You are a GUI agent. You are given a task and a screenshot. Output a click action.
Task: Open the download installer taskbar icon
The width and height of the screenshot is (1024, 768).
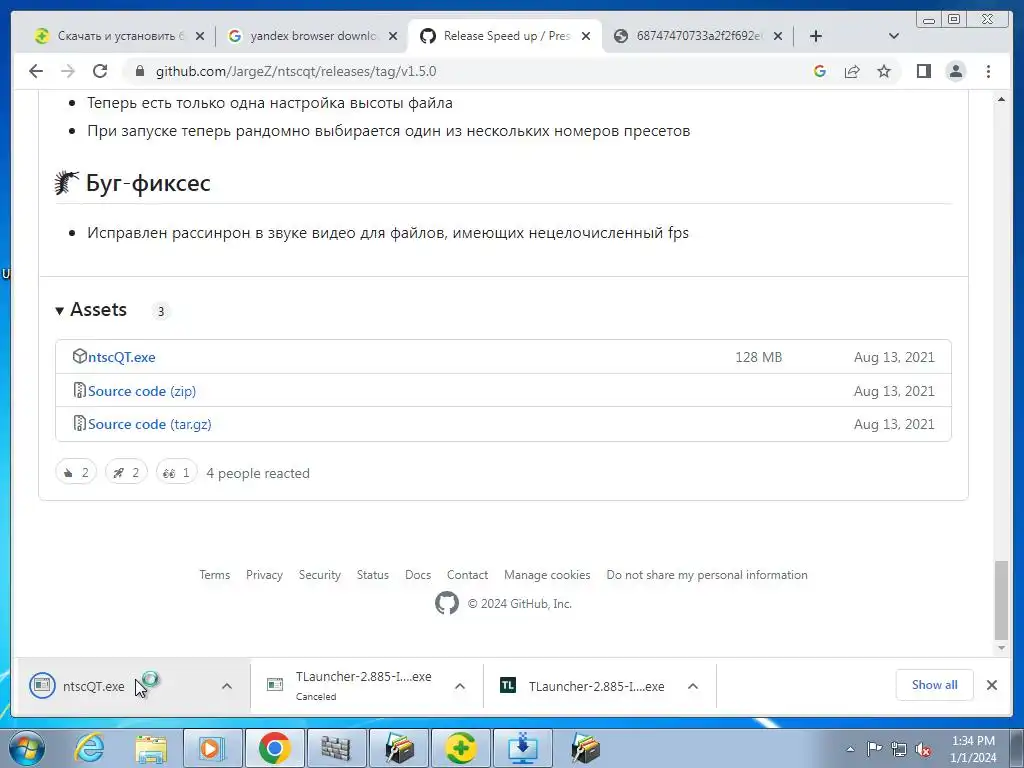[522, 748]
